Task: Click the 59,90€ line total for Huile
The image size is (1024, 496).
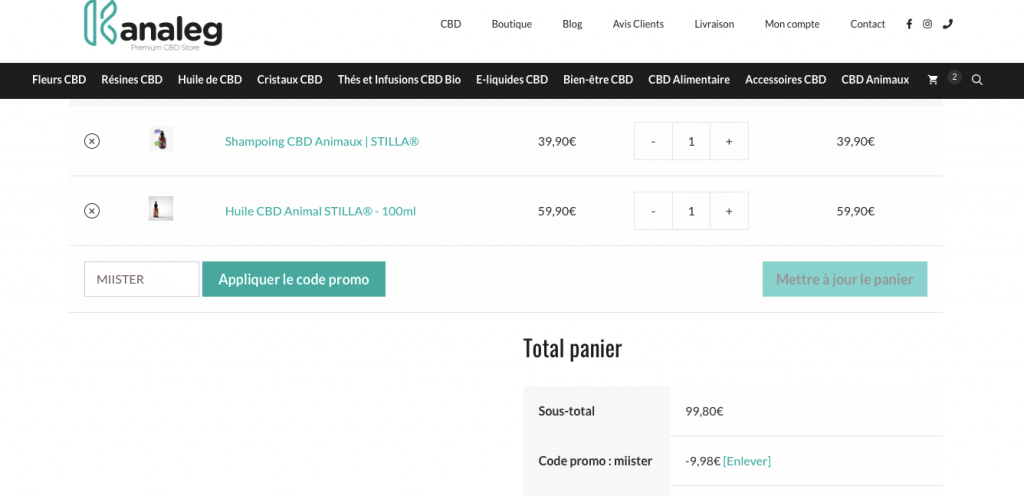Action: [x=856, y=211]
